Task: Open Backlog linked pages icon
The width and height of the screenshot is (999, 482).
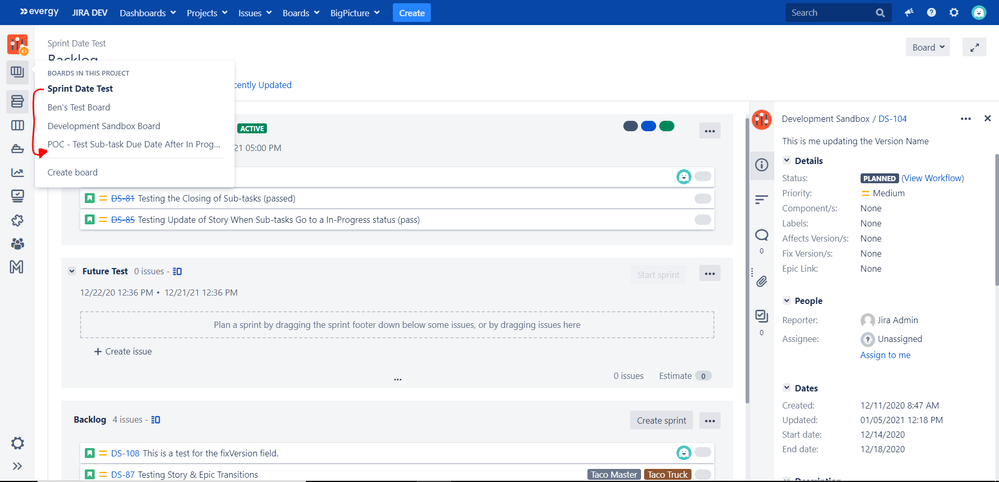Action: coord(156,420)
